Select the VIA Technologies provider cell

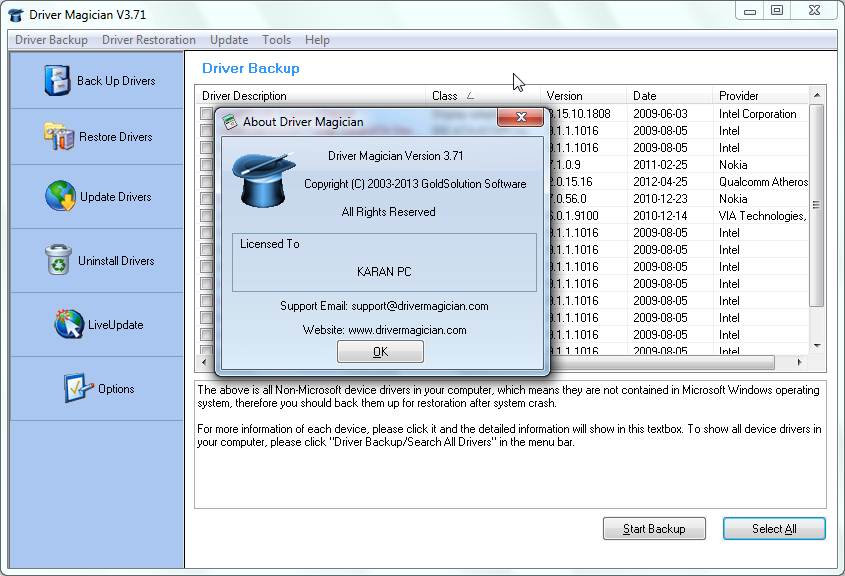coord(763,216)
